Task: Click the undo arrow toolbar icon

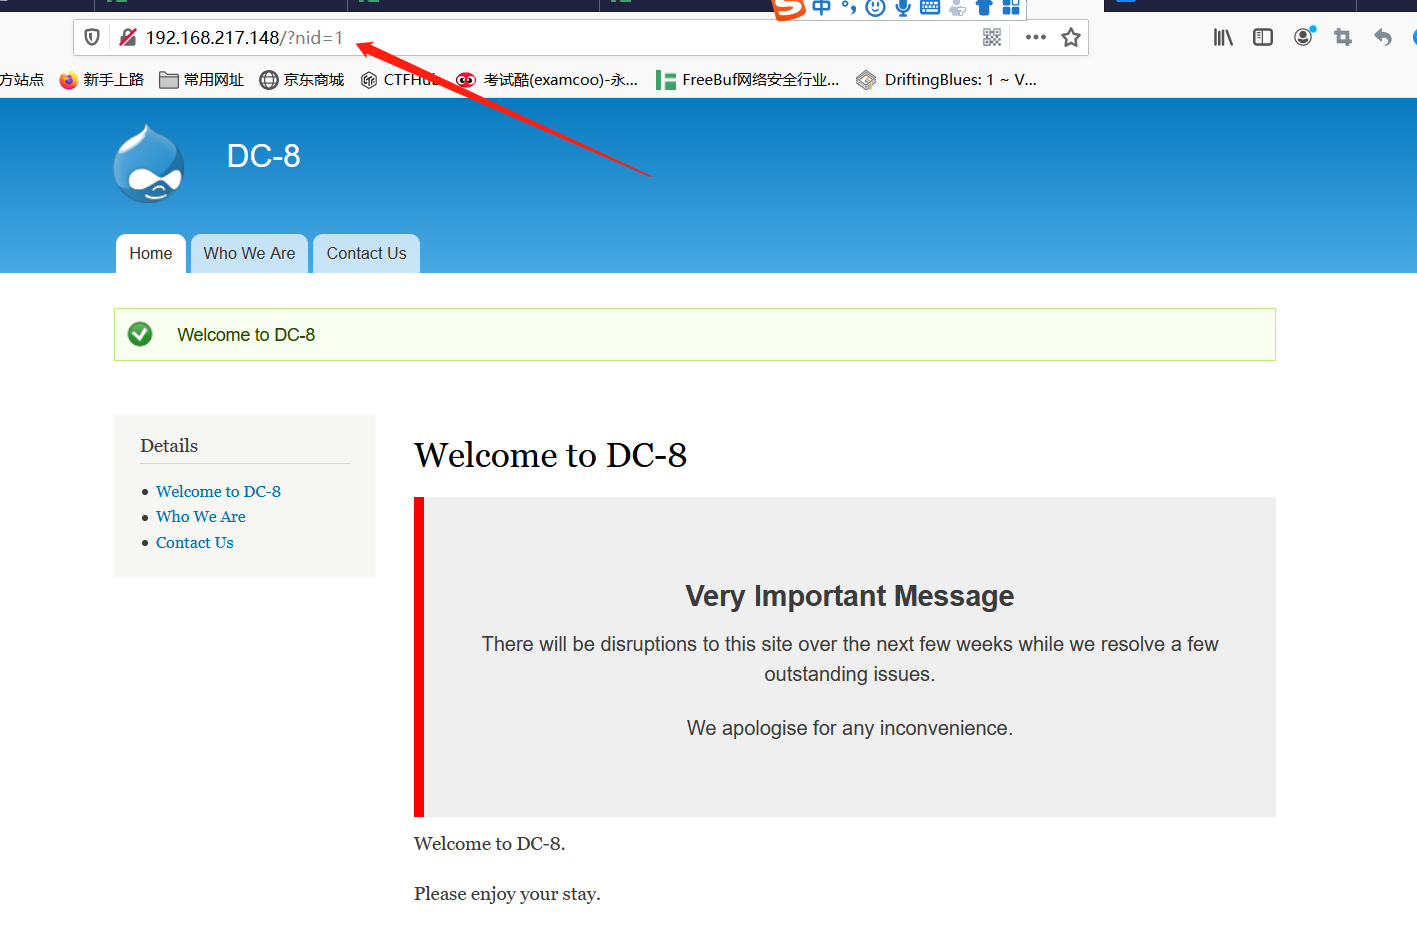Action: 1383,37
